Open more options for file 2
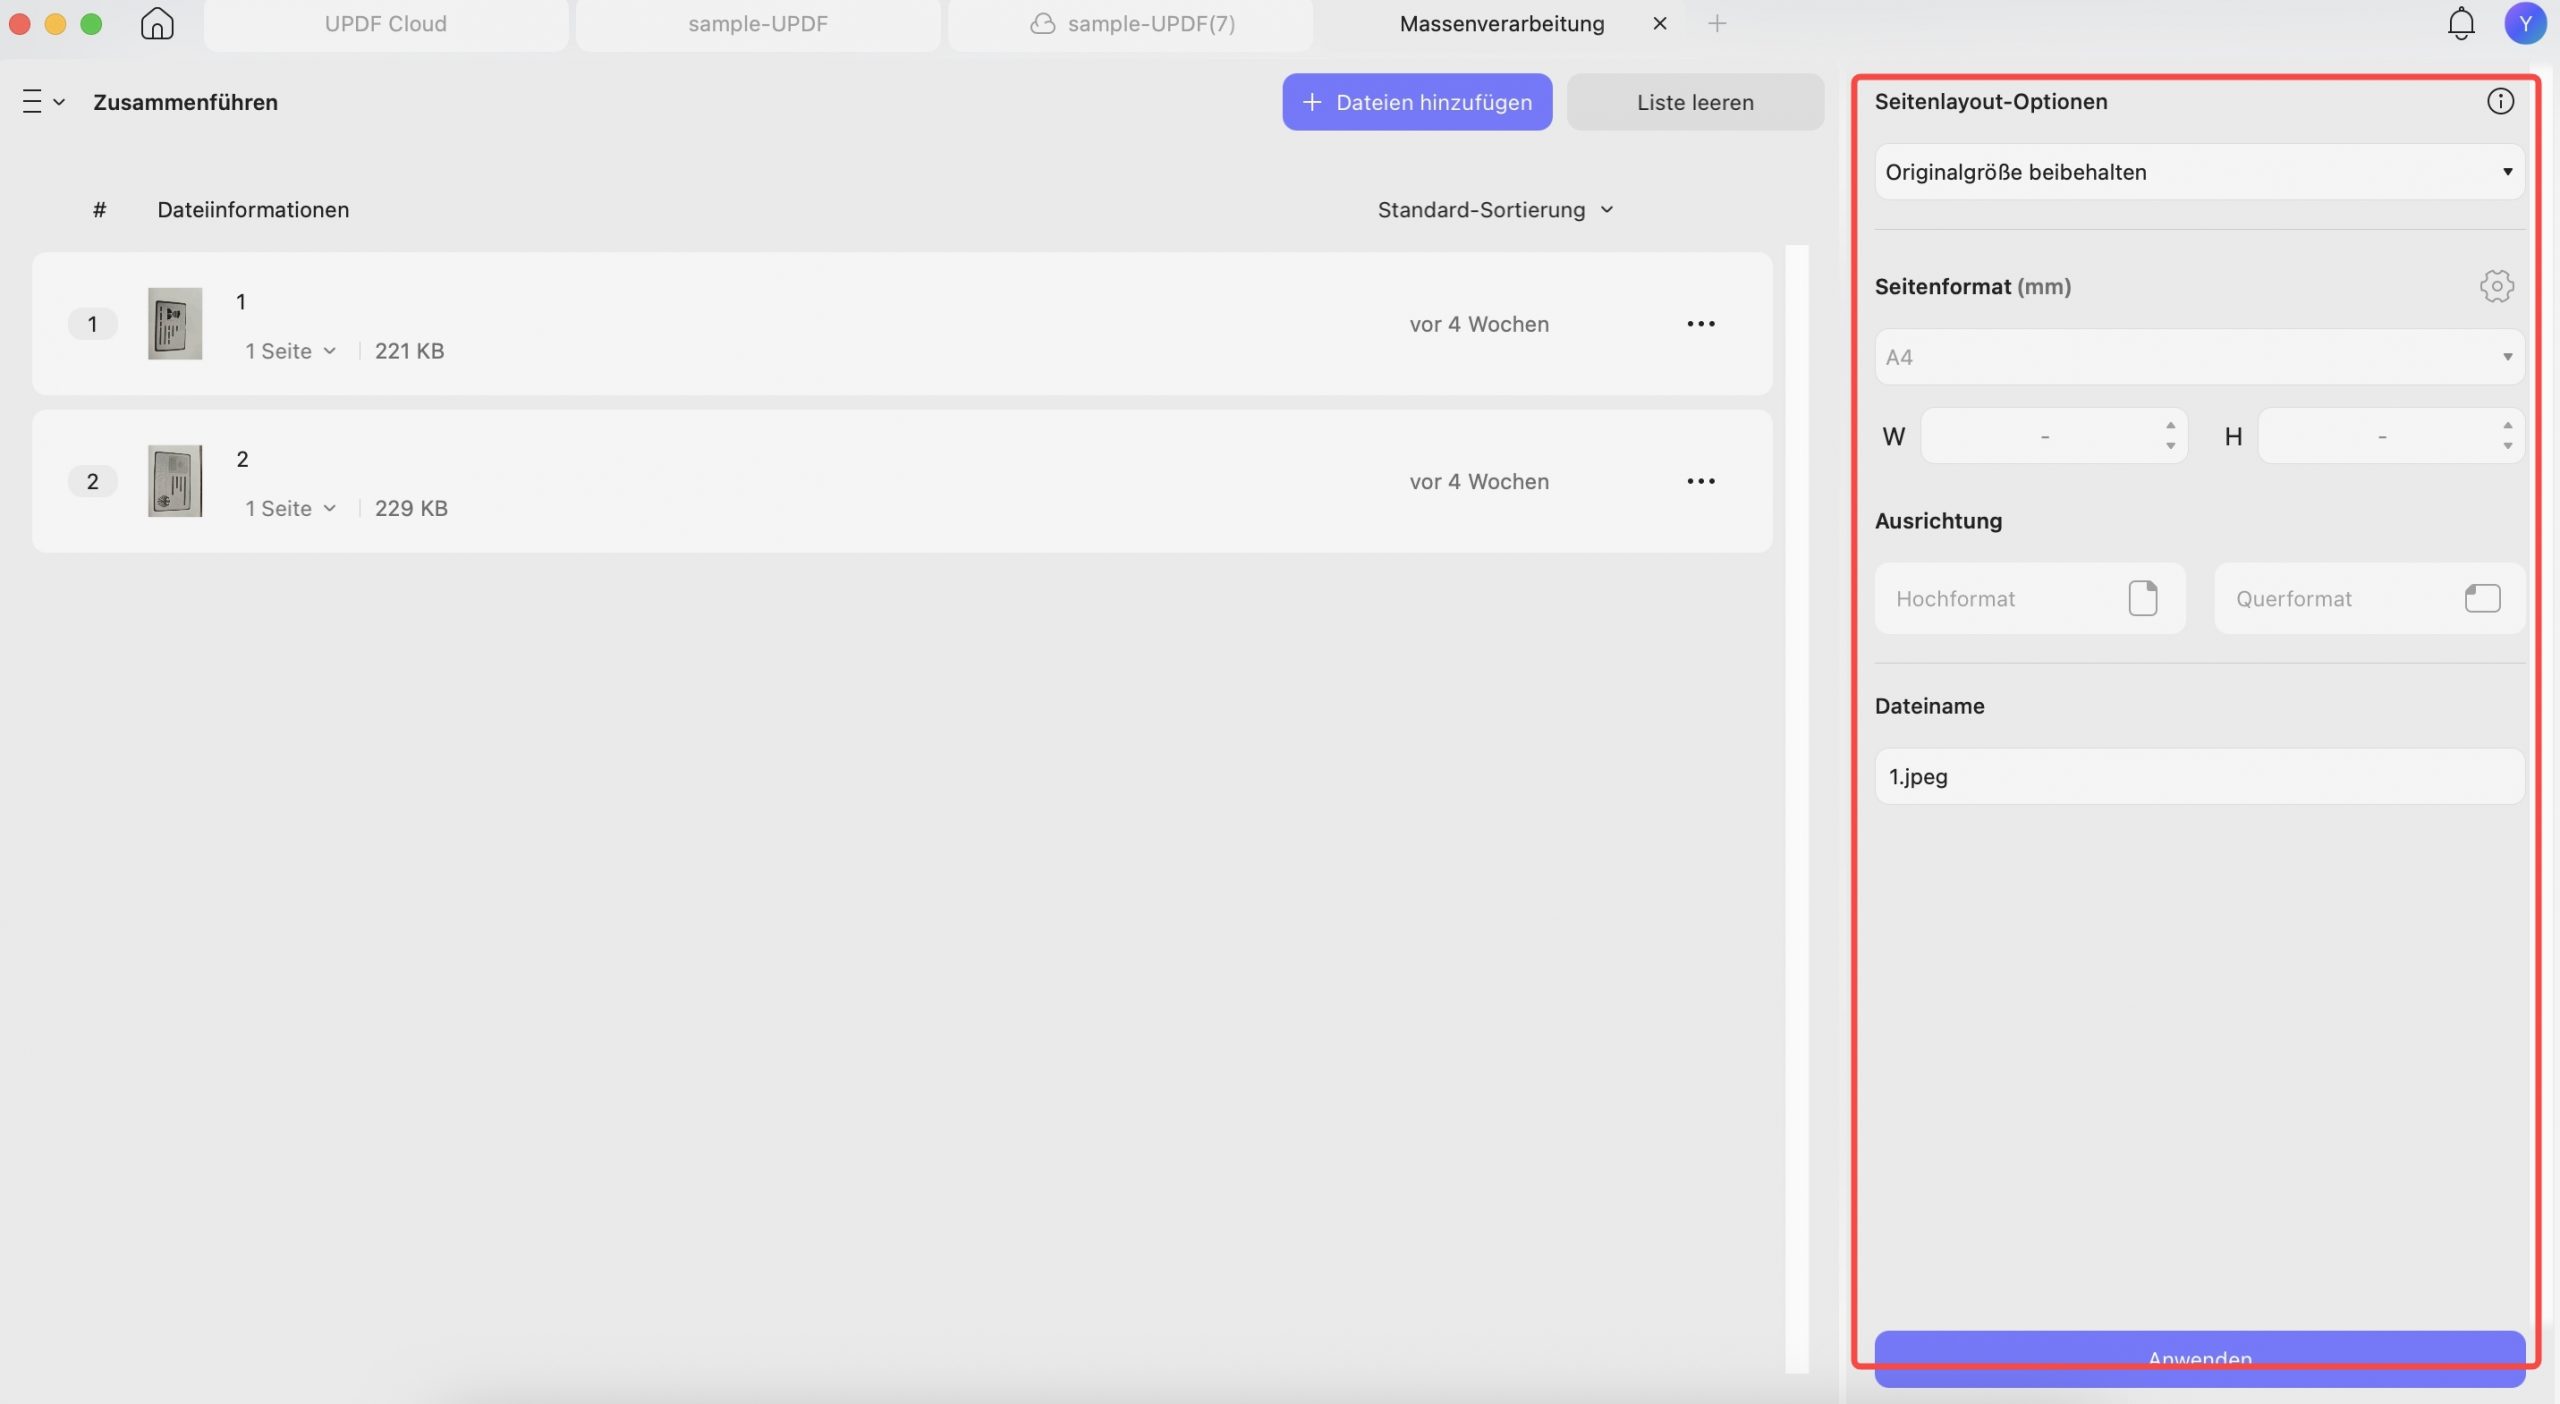This screenshot has width=2560, height=1404. [1700, 481]
